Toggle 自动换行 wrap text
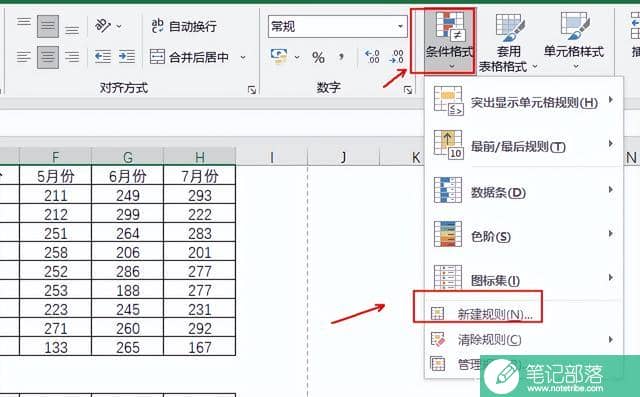Screen dimensions: 640x397 [x=184, y=26]
